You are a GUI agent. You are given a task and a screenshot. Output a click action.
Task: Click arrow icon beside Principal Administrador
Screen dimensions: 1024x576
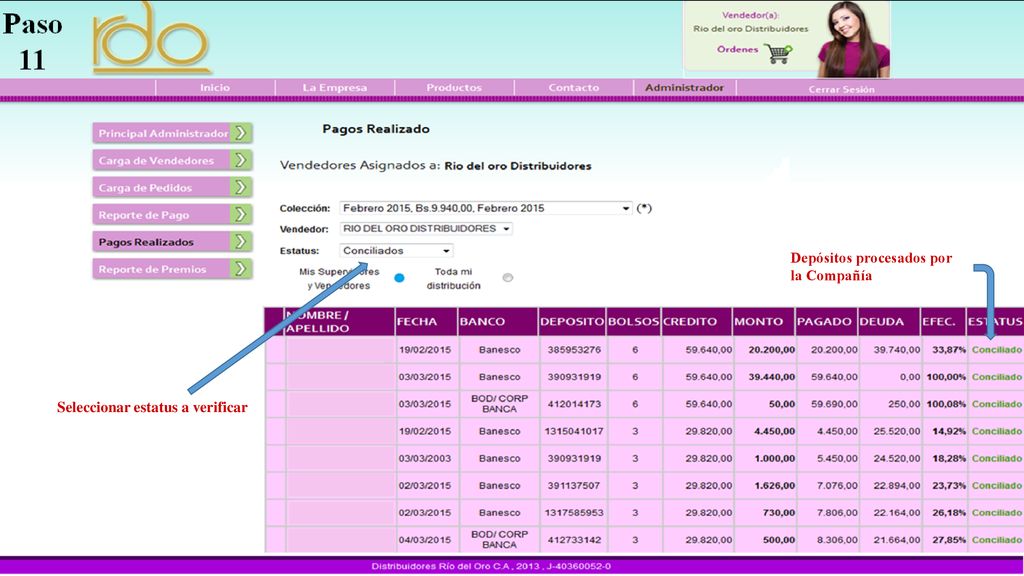(241, 133)
